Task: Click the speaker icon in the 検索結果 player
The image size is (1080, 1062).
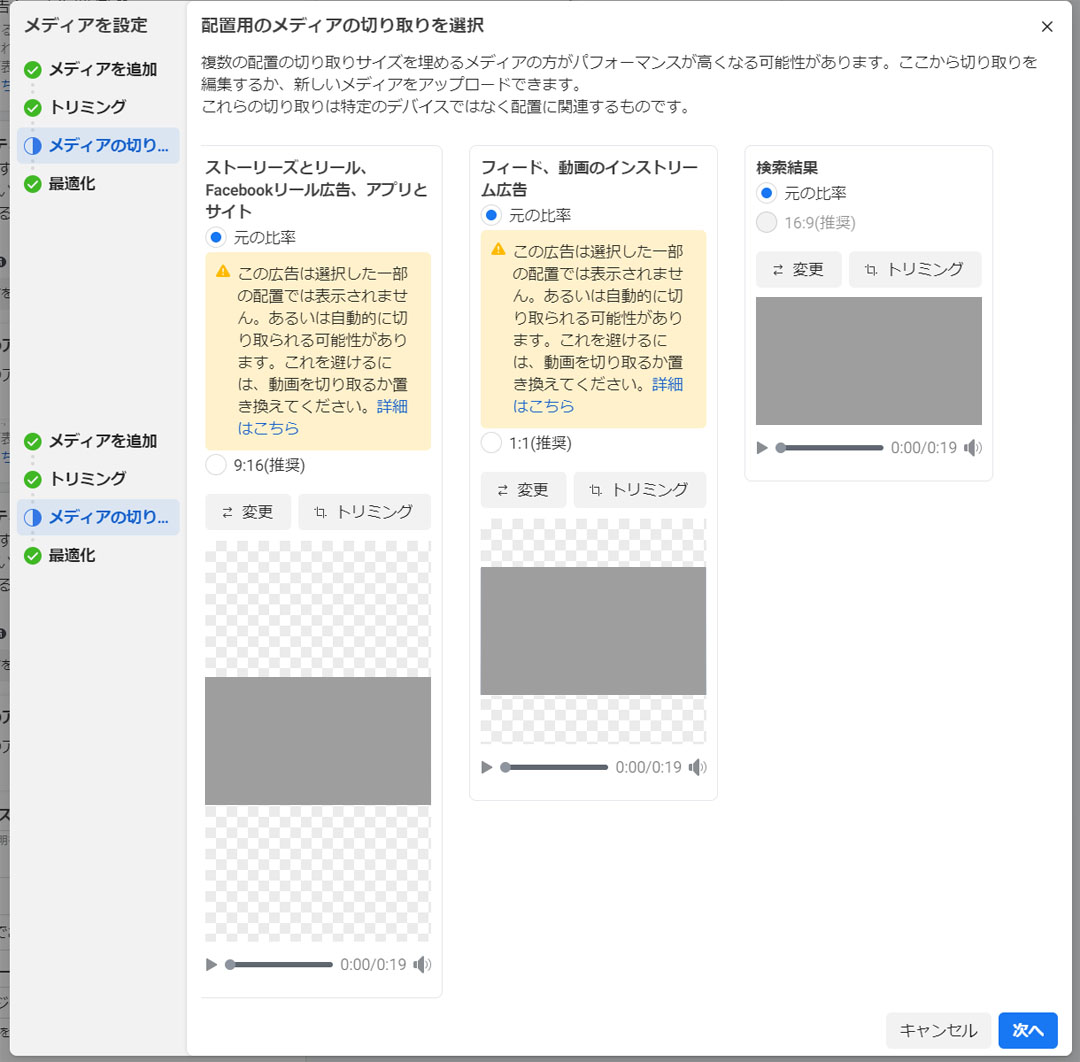Action: tap(972, 447)
